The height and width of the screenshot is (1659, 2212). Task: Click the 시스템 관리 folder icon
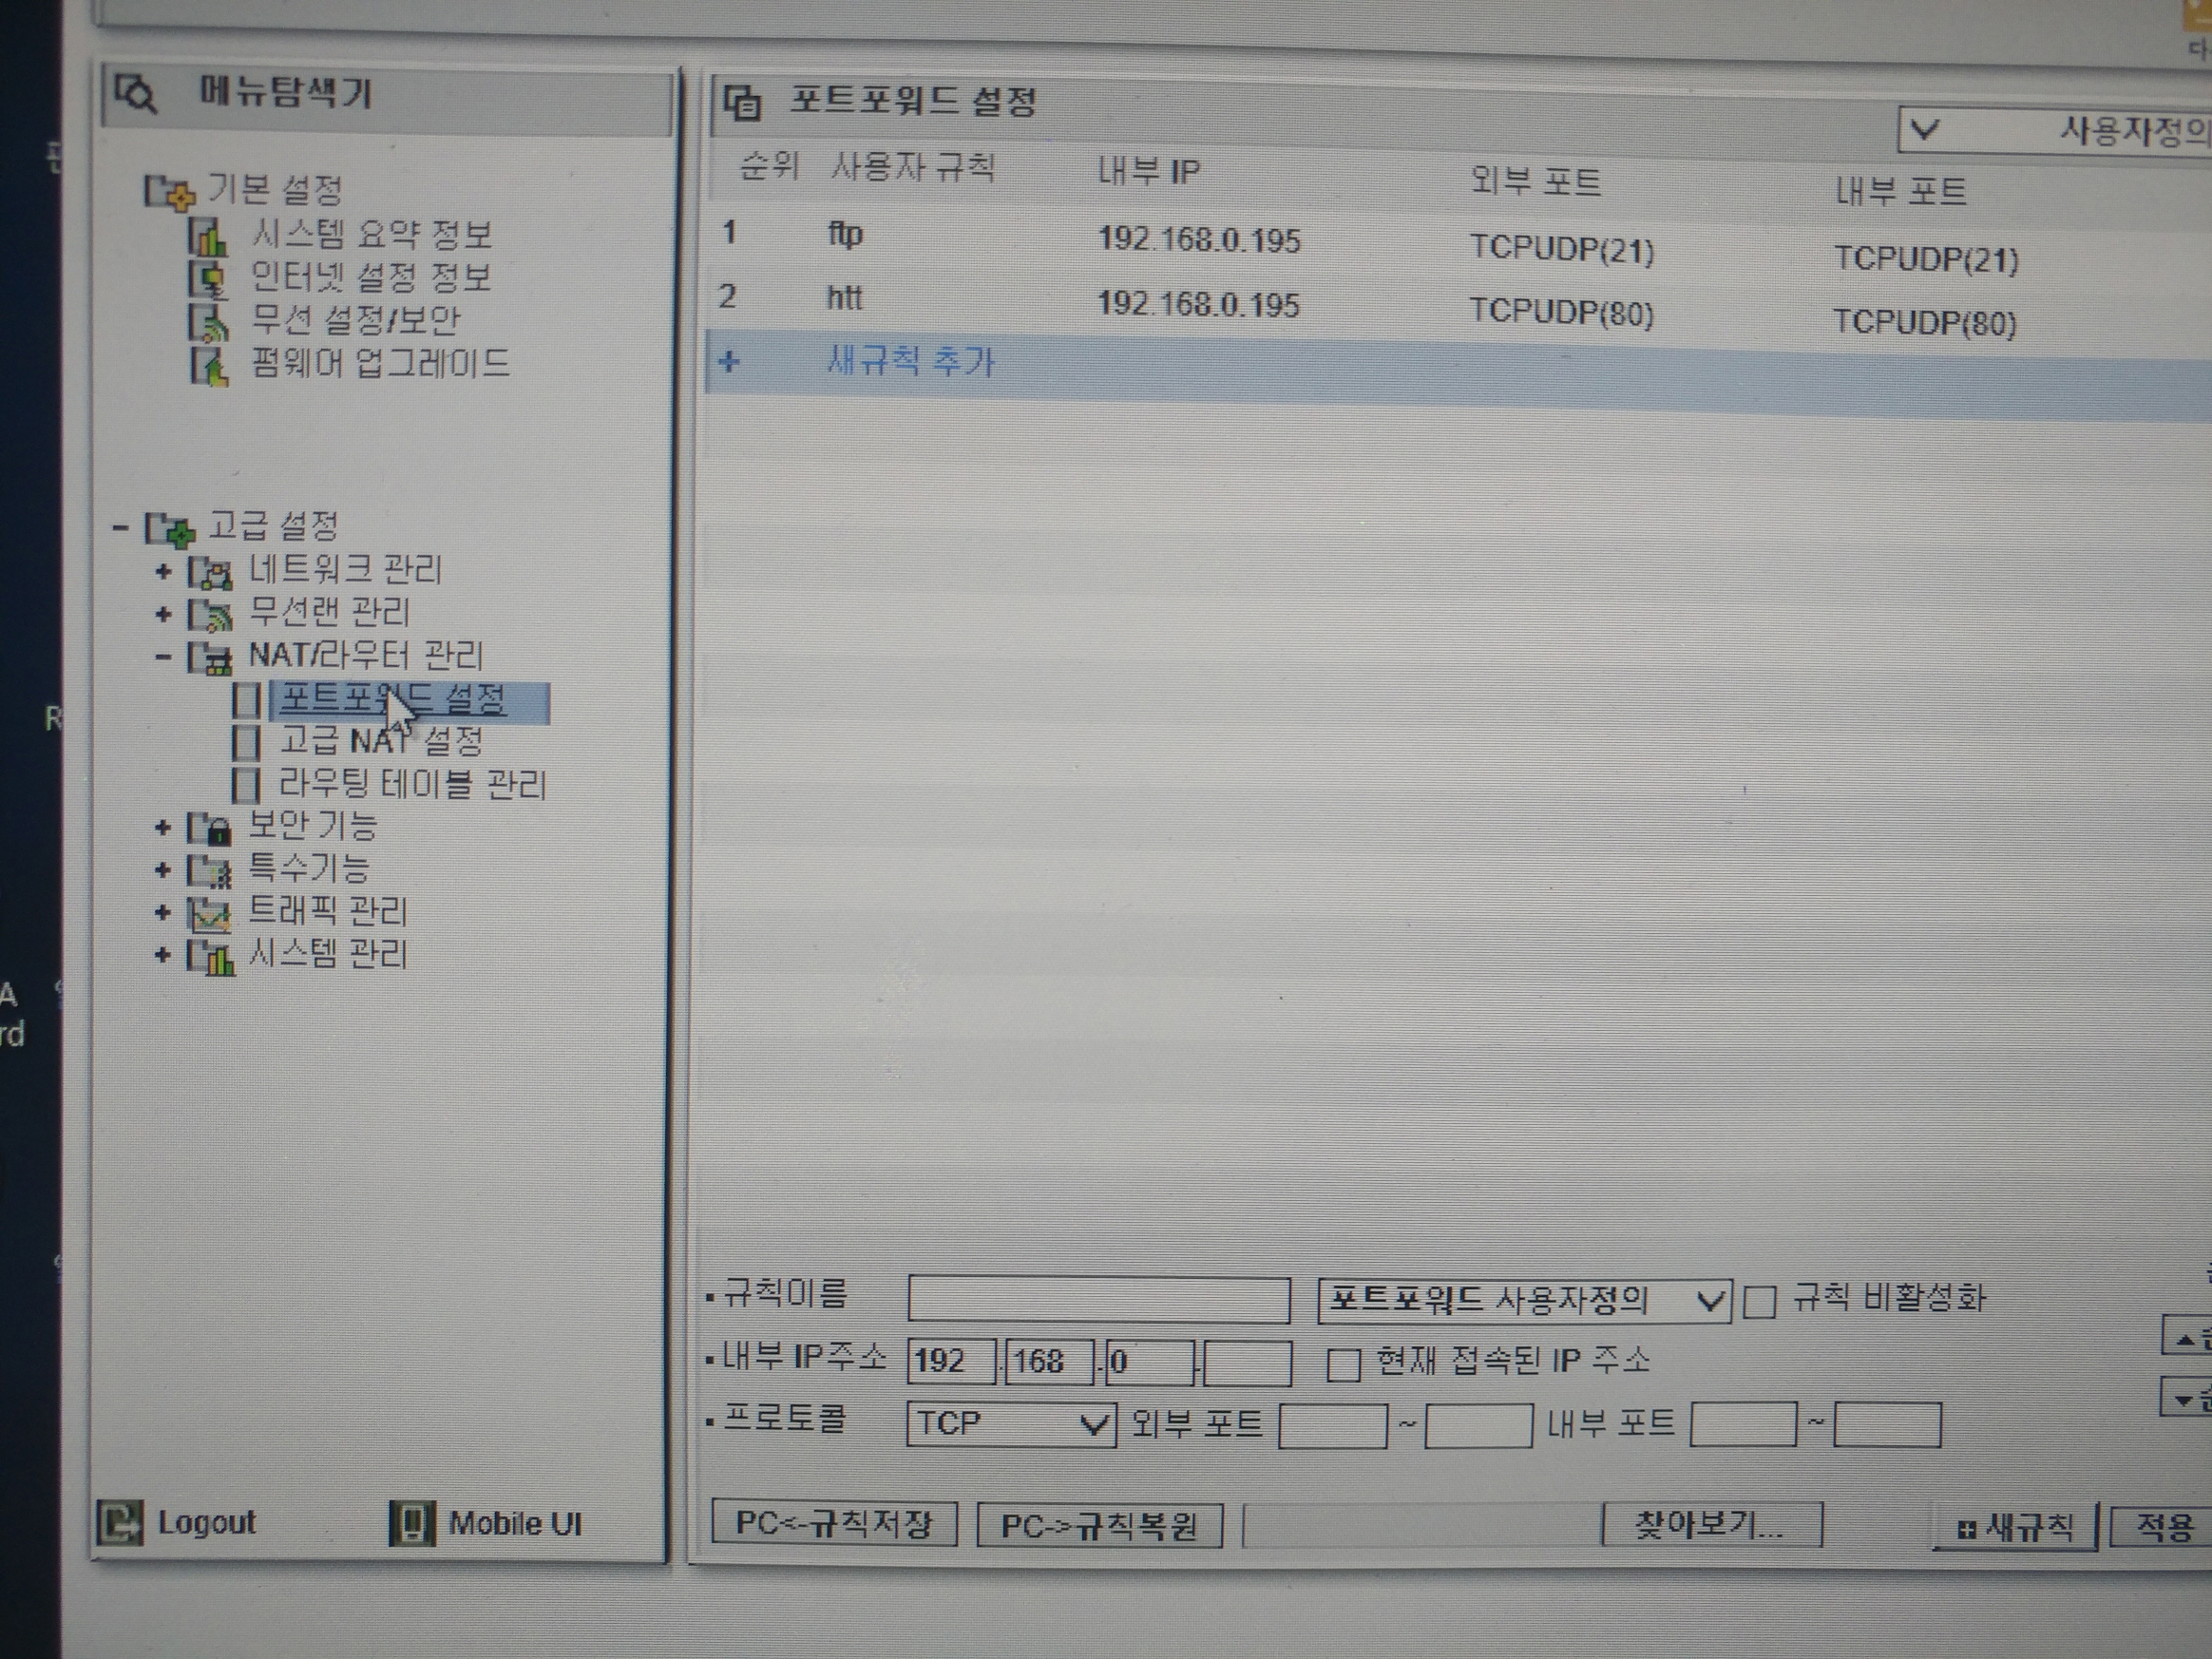[210, 957]
